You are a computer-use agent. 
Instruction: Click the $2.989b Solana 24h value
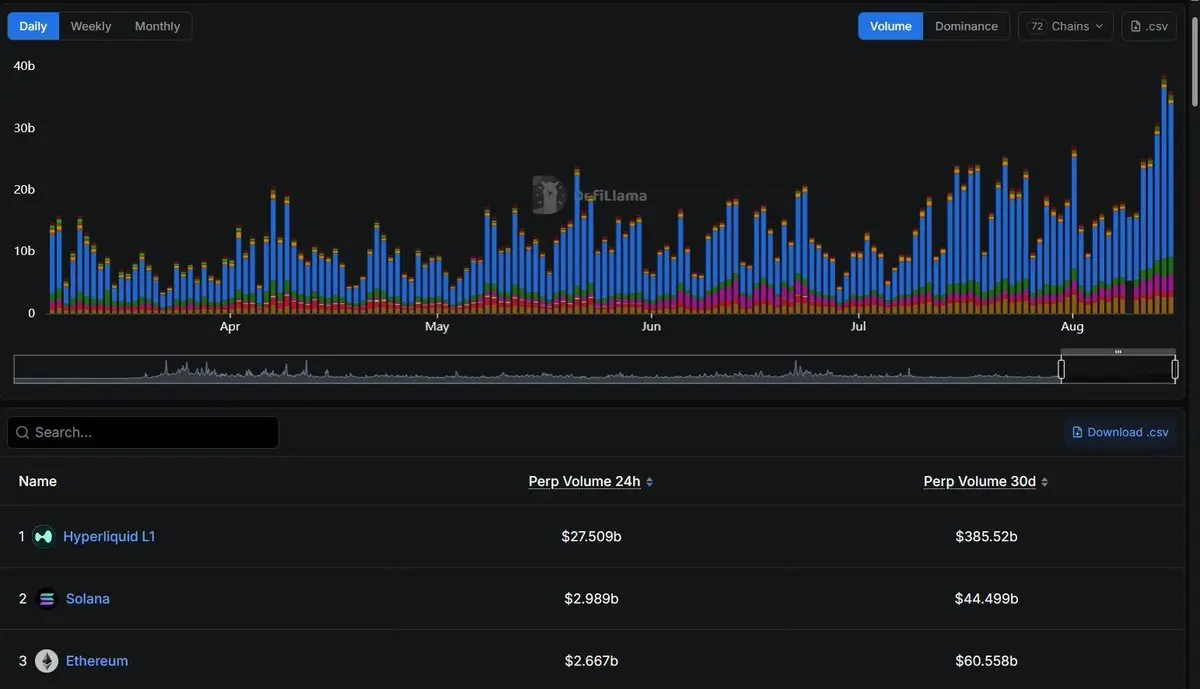(591, 598)
